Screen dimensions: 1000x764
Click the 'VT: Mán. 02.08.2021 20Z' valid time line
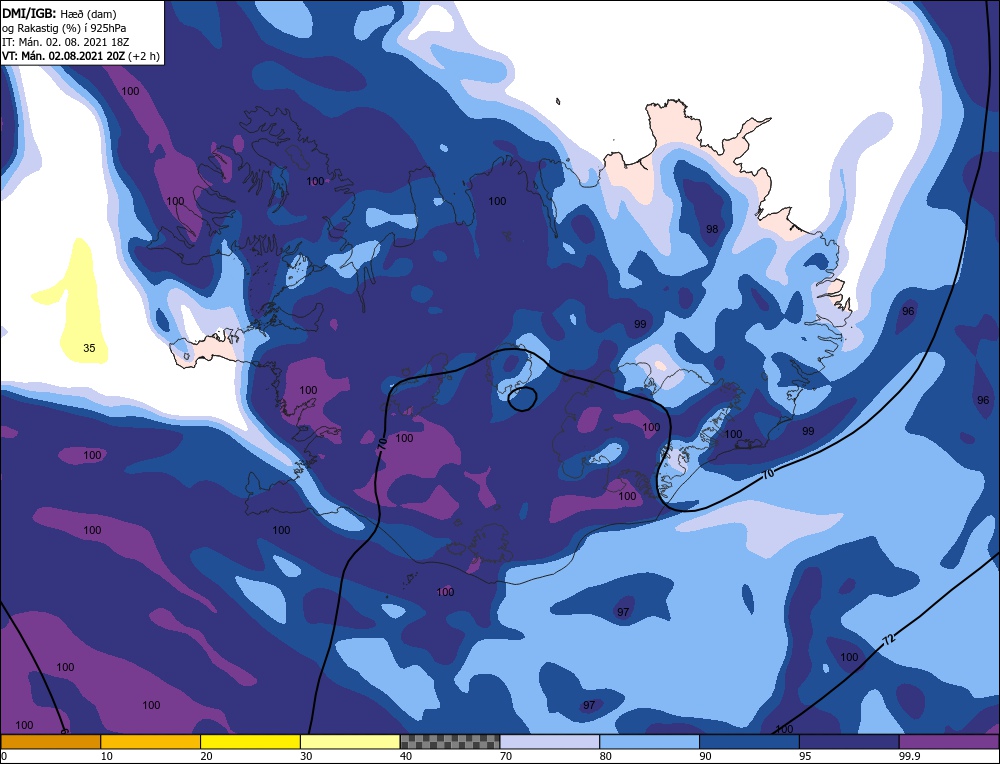(x=80, y=56)
